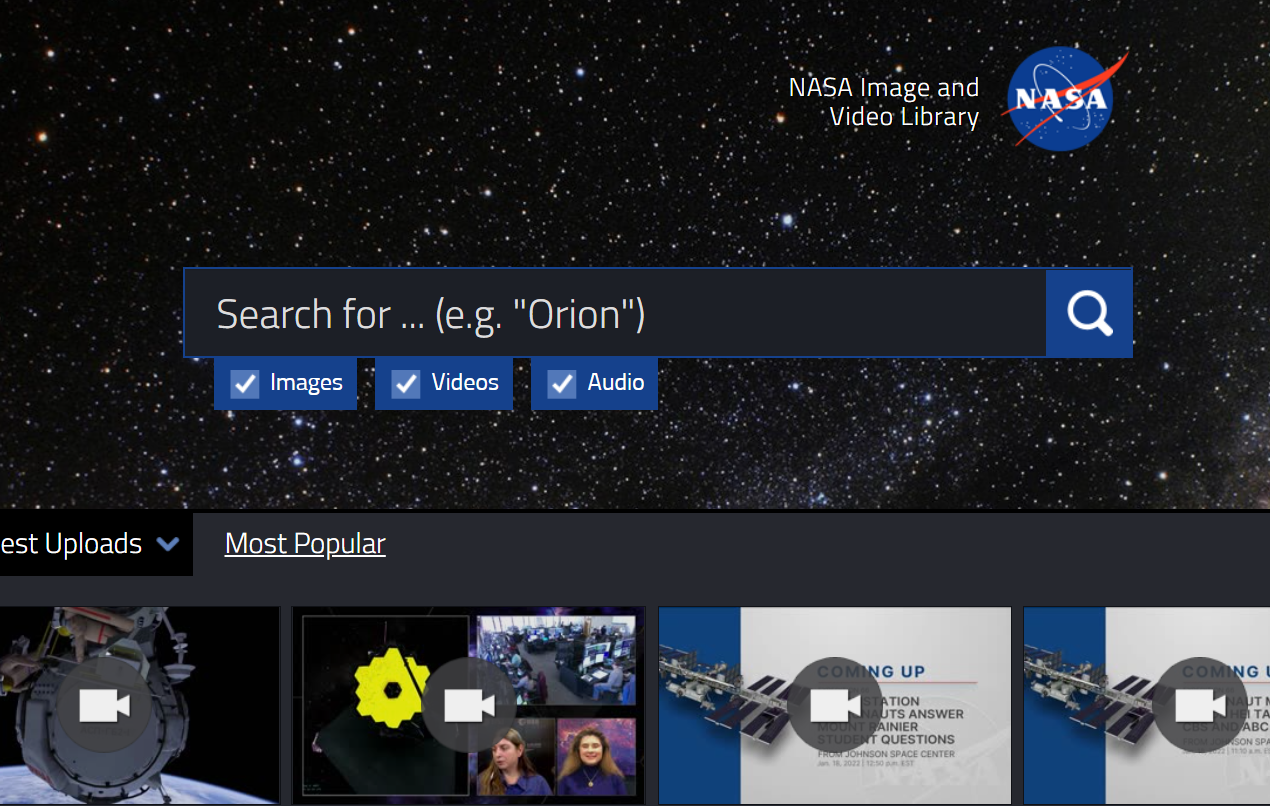This screenshot has width=1270, height=806.
Task: Open the Latest Uploads sort dropdown
Action: point(96,543)
